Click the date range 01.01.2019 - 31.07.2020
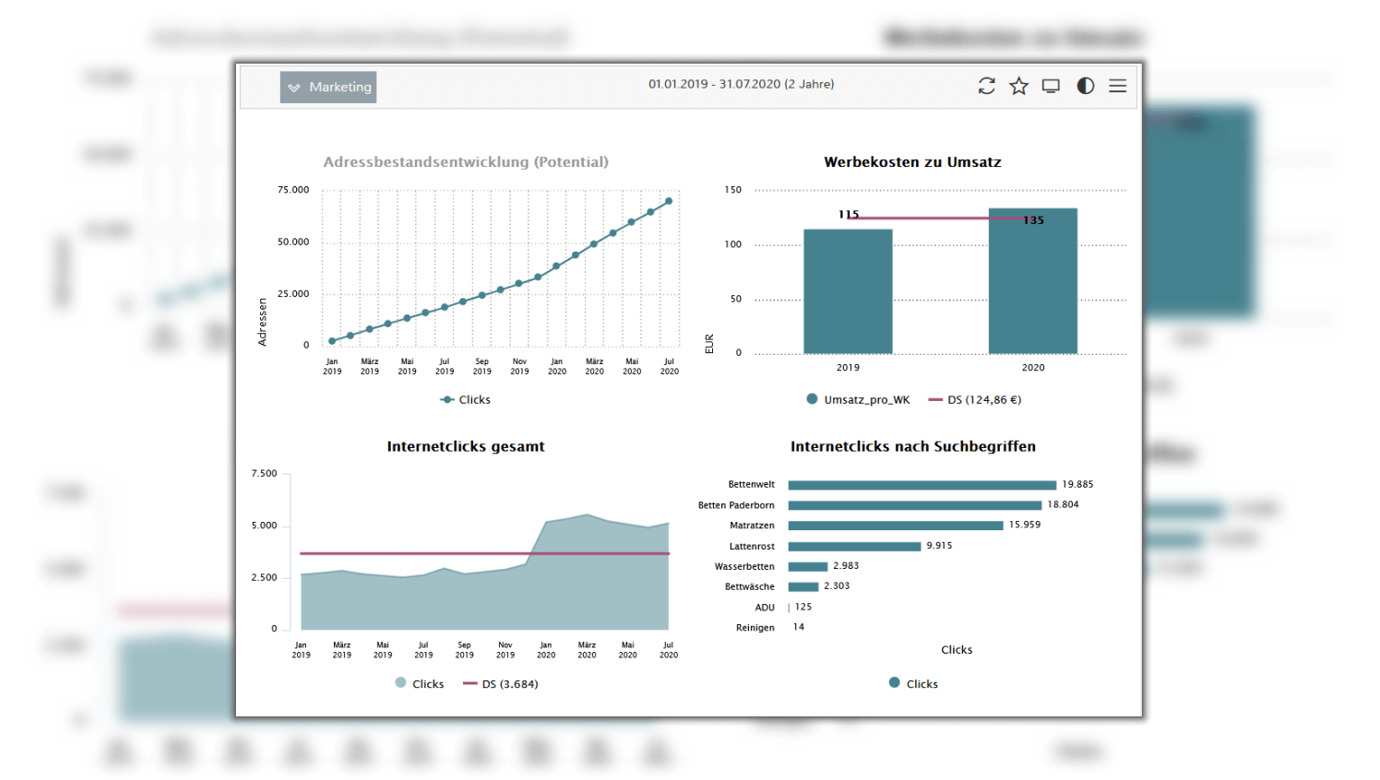This screenshot has width=1380, height=780. (x=740, y=84)
